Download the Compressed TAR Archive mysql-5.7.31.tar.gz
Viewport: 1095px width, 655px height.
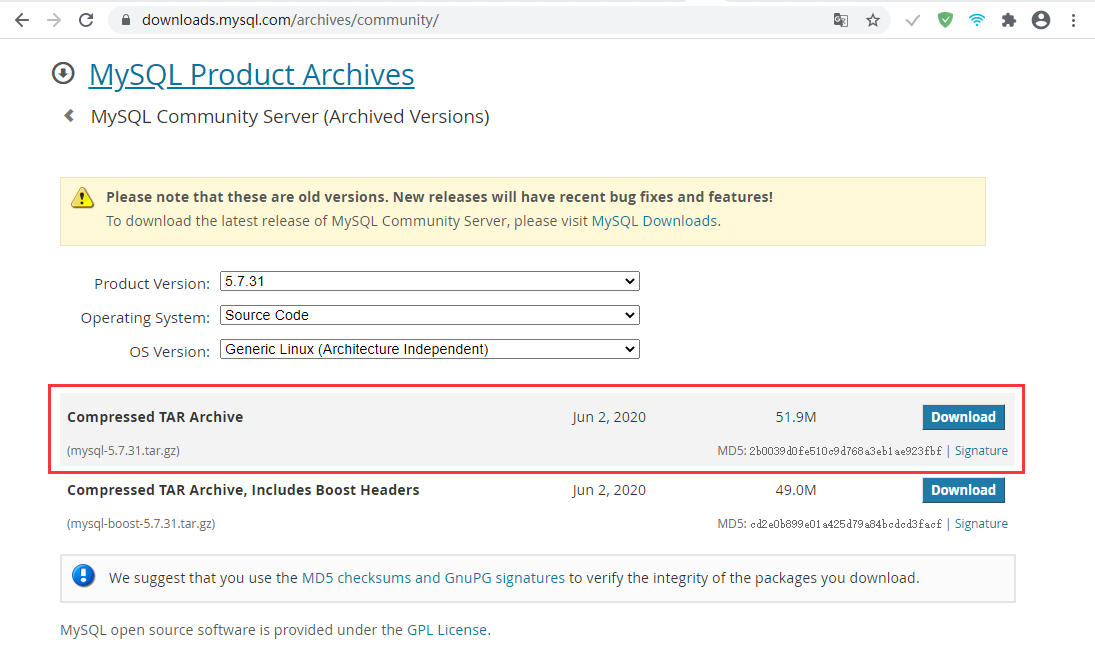coord(963,417)
